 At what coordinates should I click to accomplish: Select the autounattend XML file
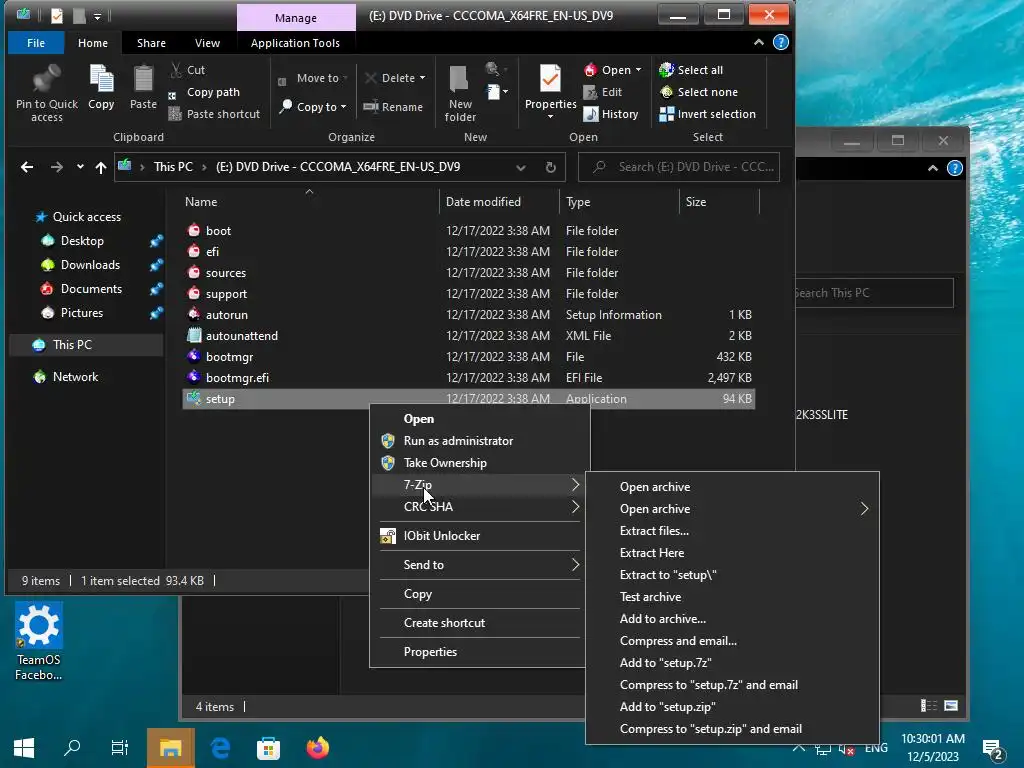tap(468, 336)
